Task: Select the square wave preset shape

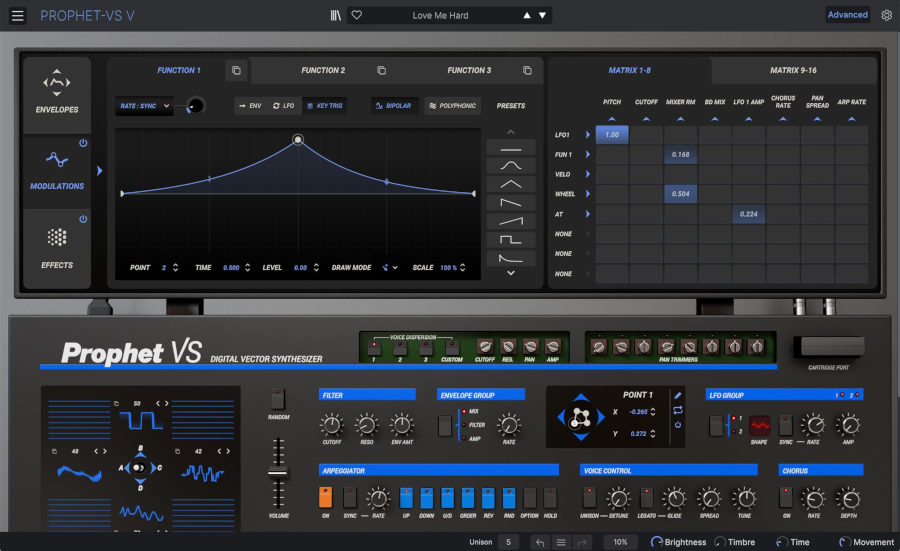Action: pos(510,240)
